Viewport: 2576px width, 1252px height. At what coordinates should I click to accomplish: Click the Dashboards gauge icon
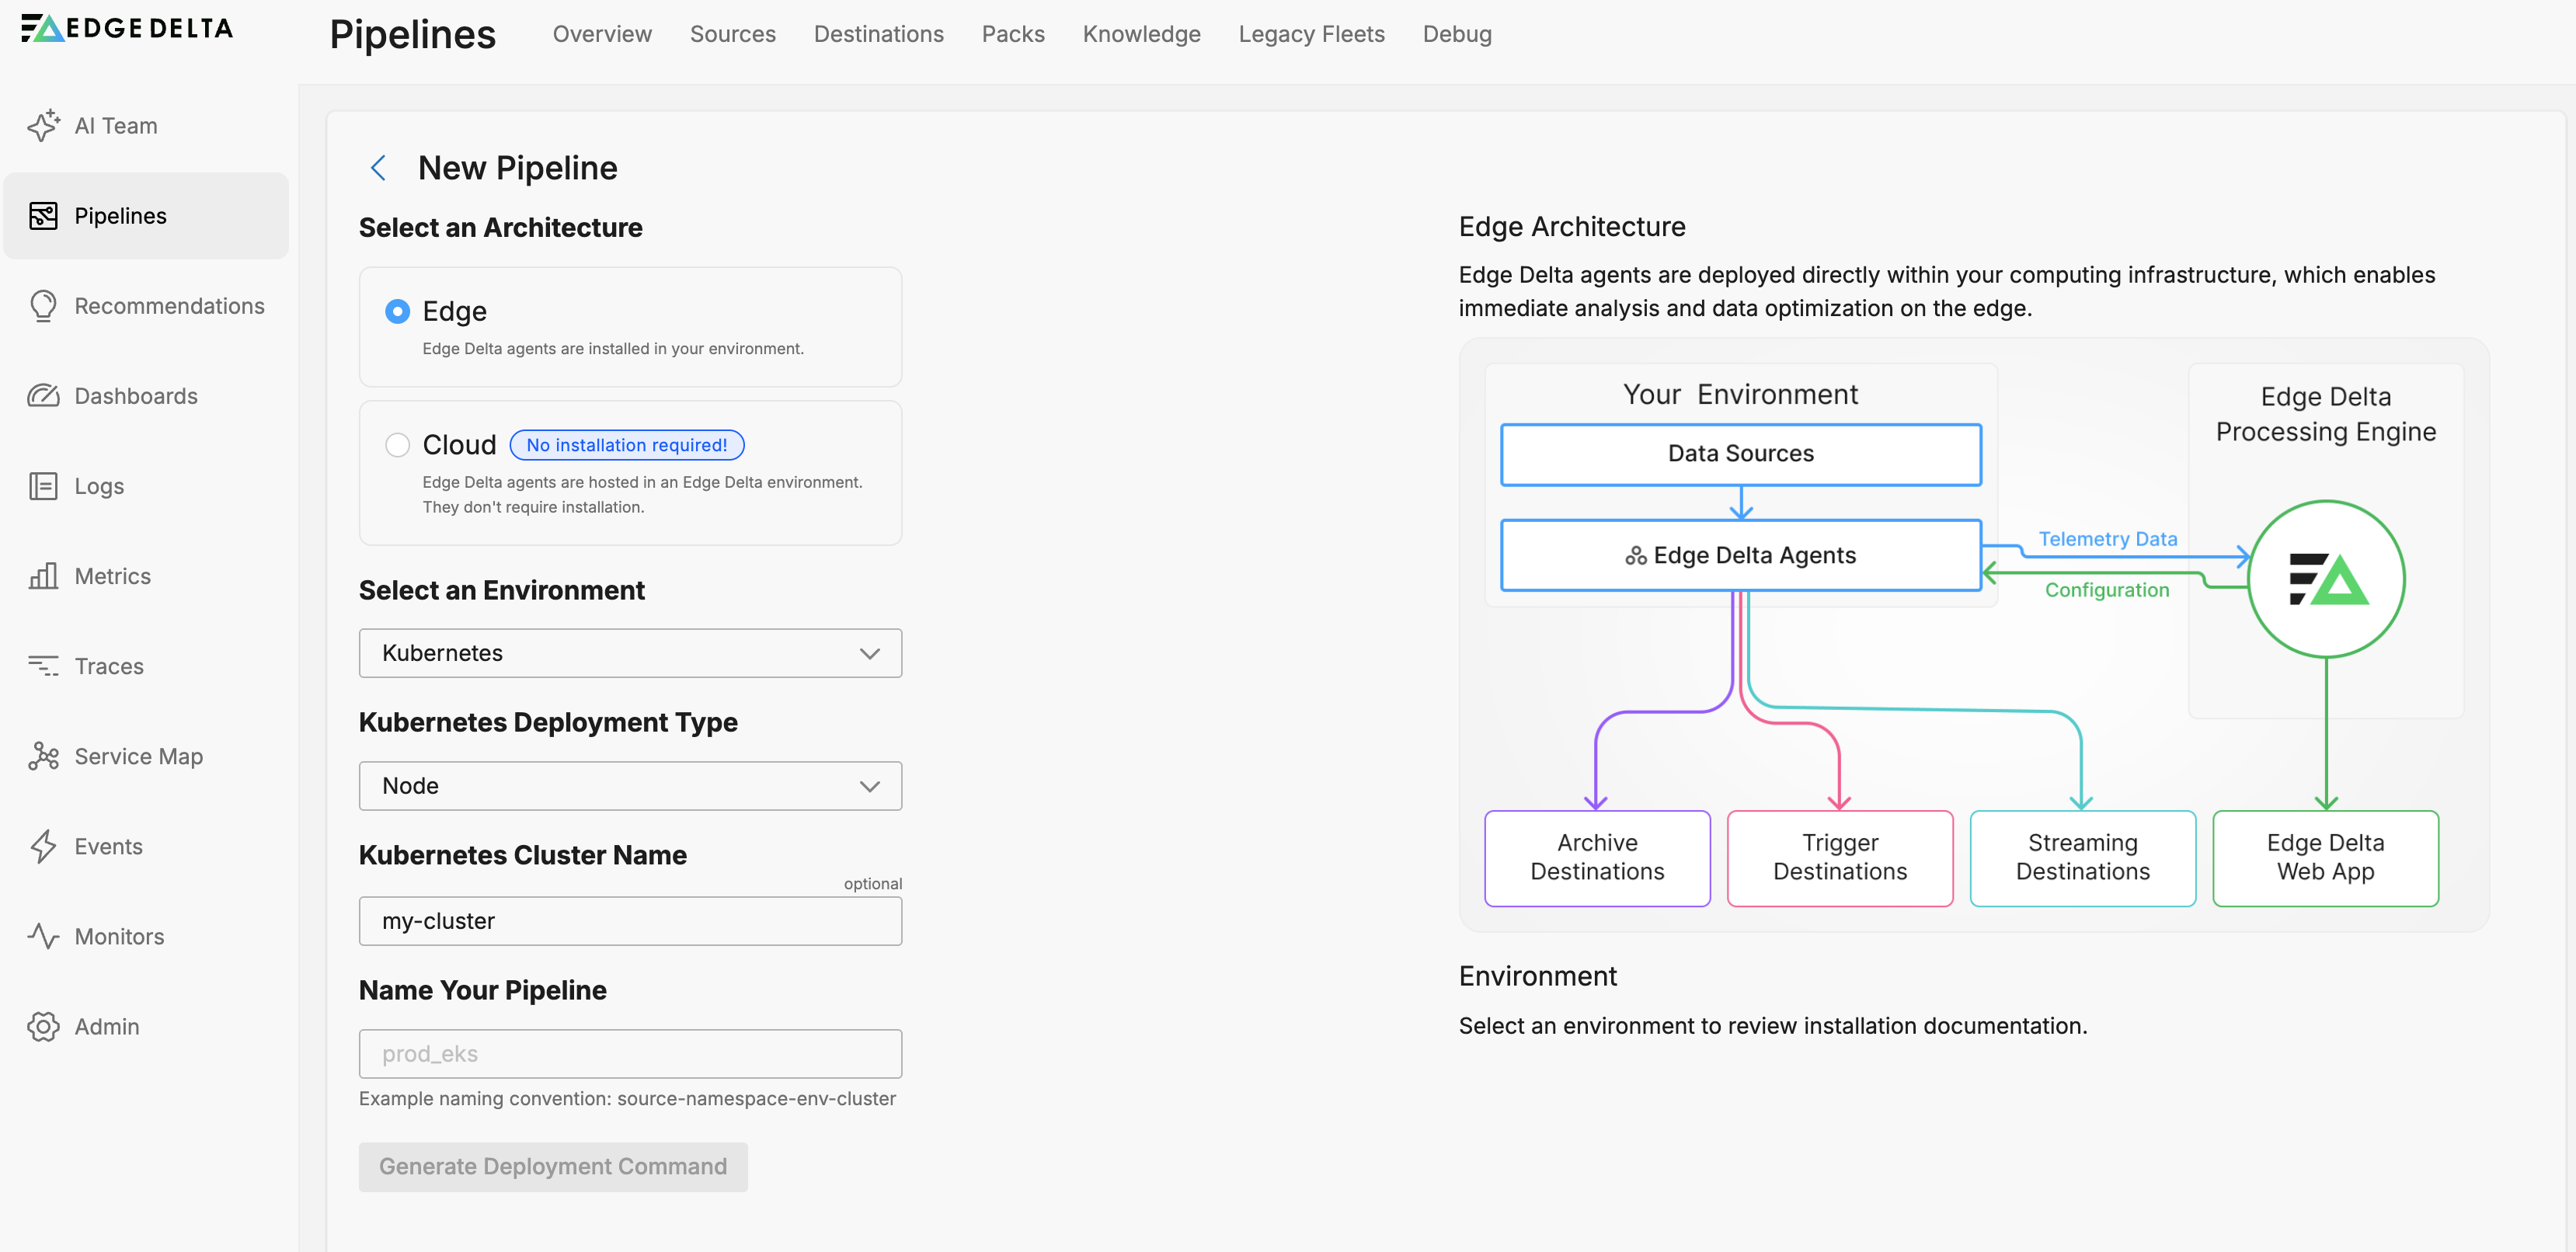[43, 396]
